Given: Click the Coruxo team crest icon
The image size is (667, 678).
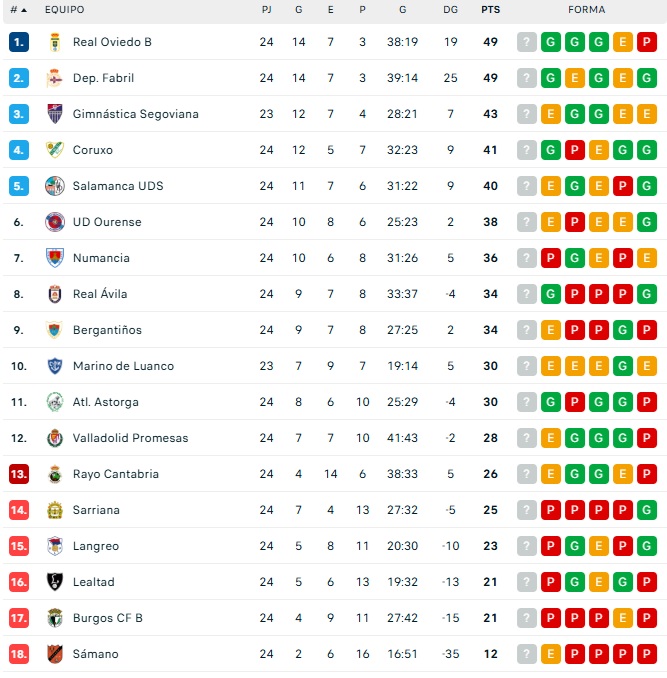Looking at the screenshot, I should (54, 150).
